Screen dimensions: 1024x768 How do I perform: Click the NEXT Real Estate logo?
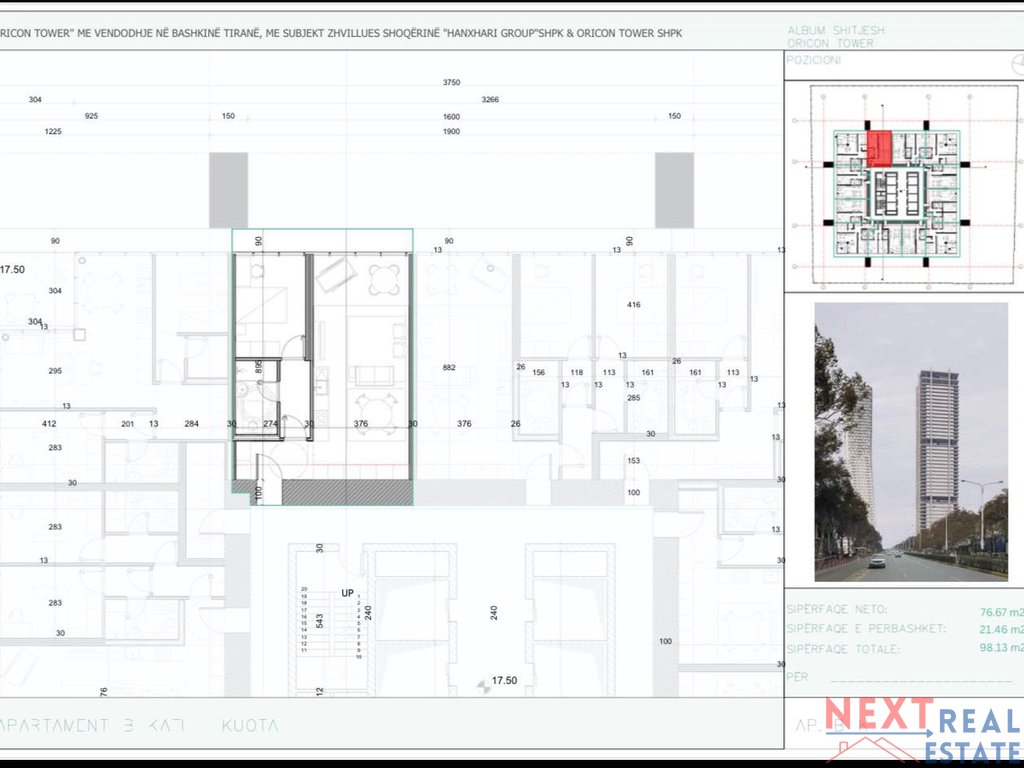coord(923,728)
